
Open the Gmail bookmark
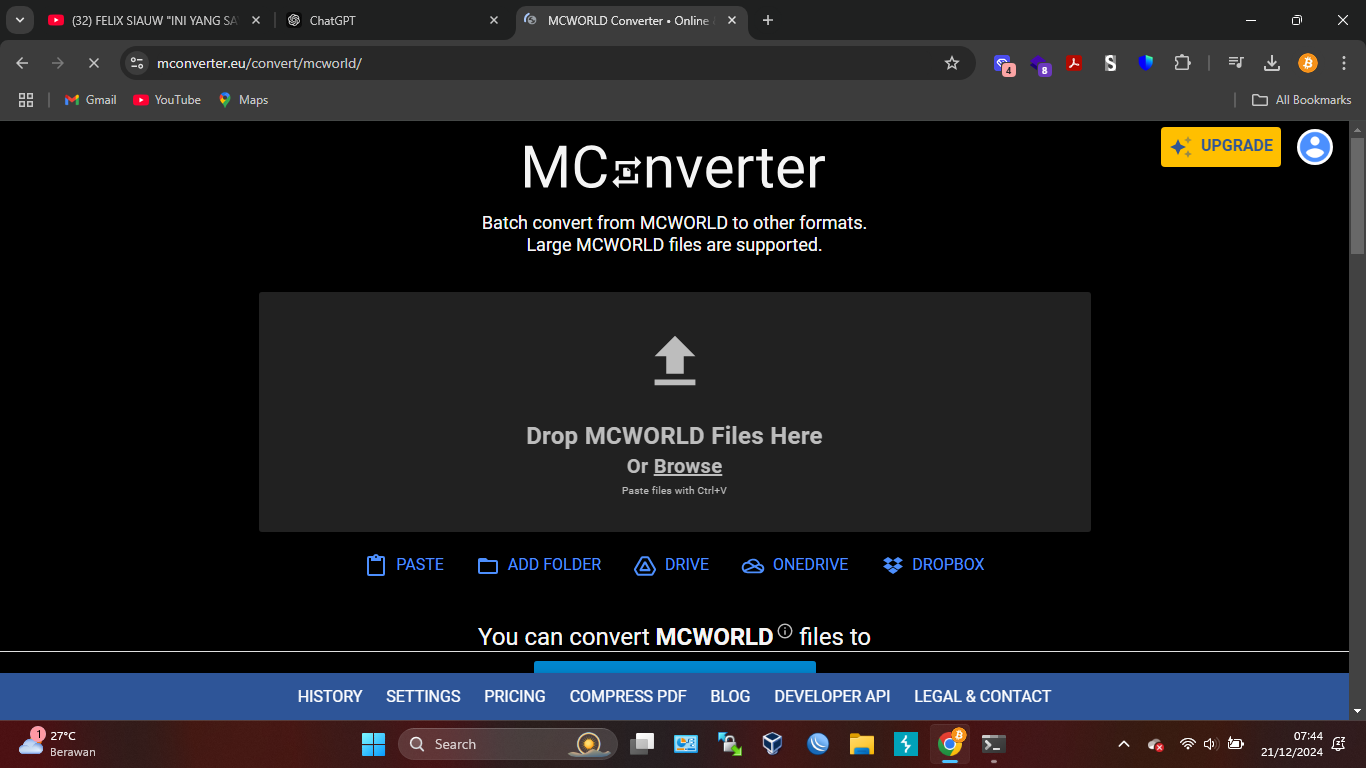90,100
